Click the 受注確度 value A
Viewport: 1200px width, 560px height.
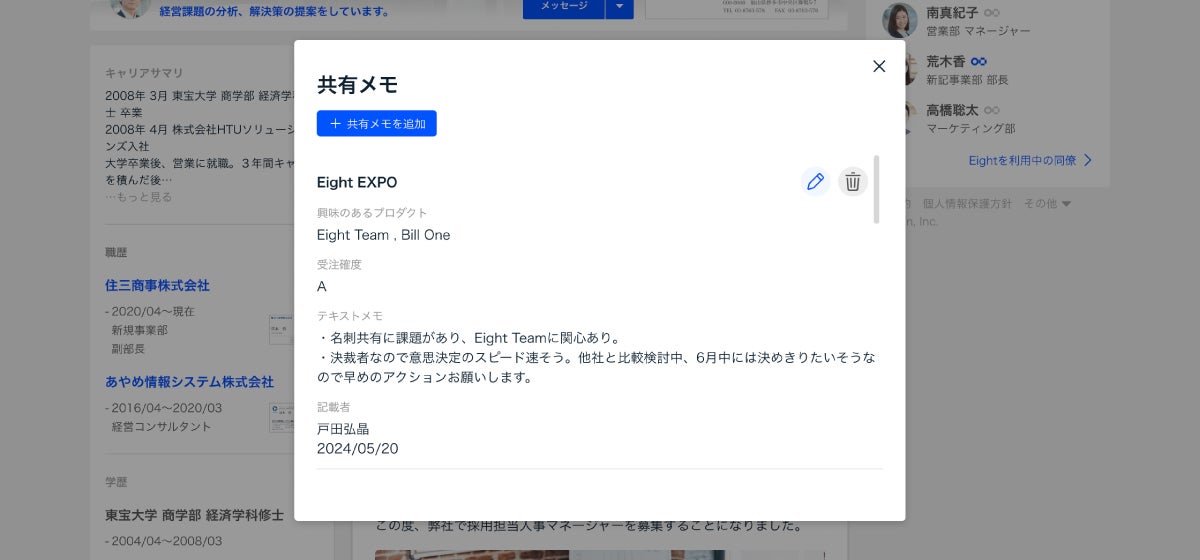pyautogui.click(x=322, y=286)
